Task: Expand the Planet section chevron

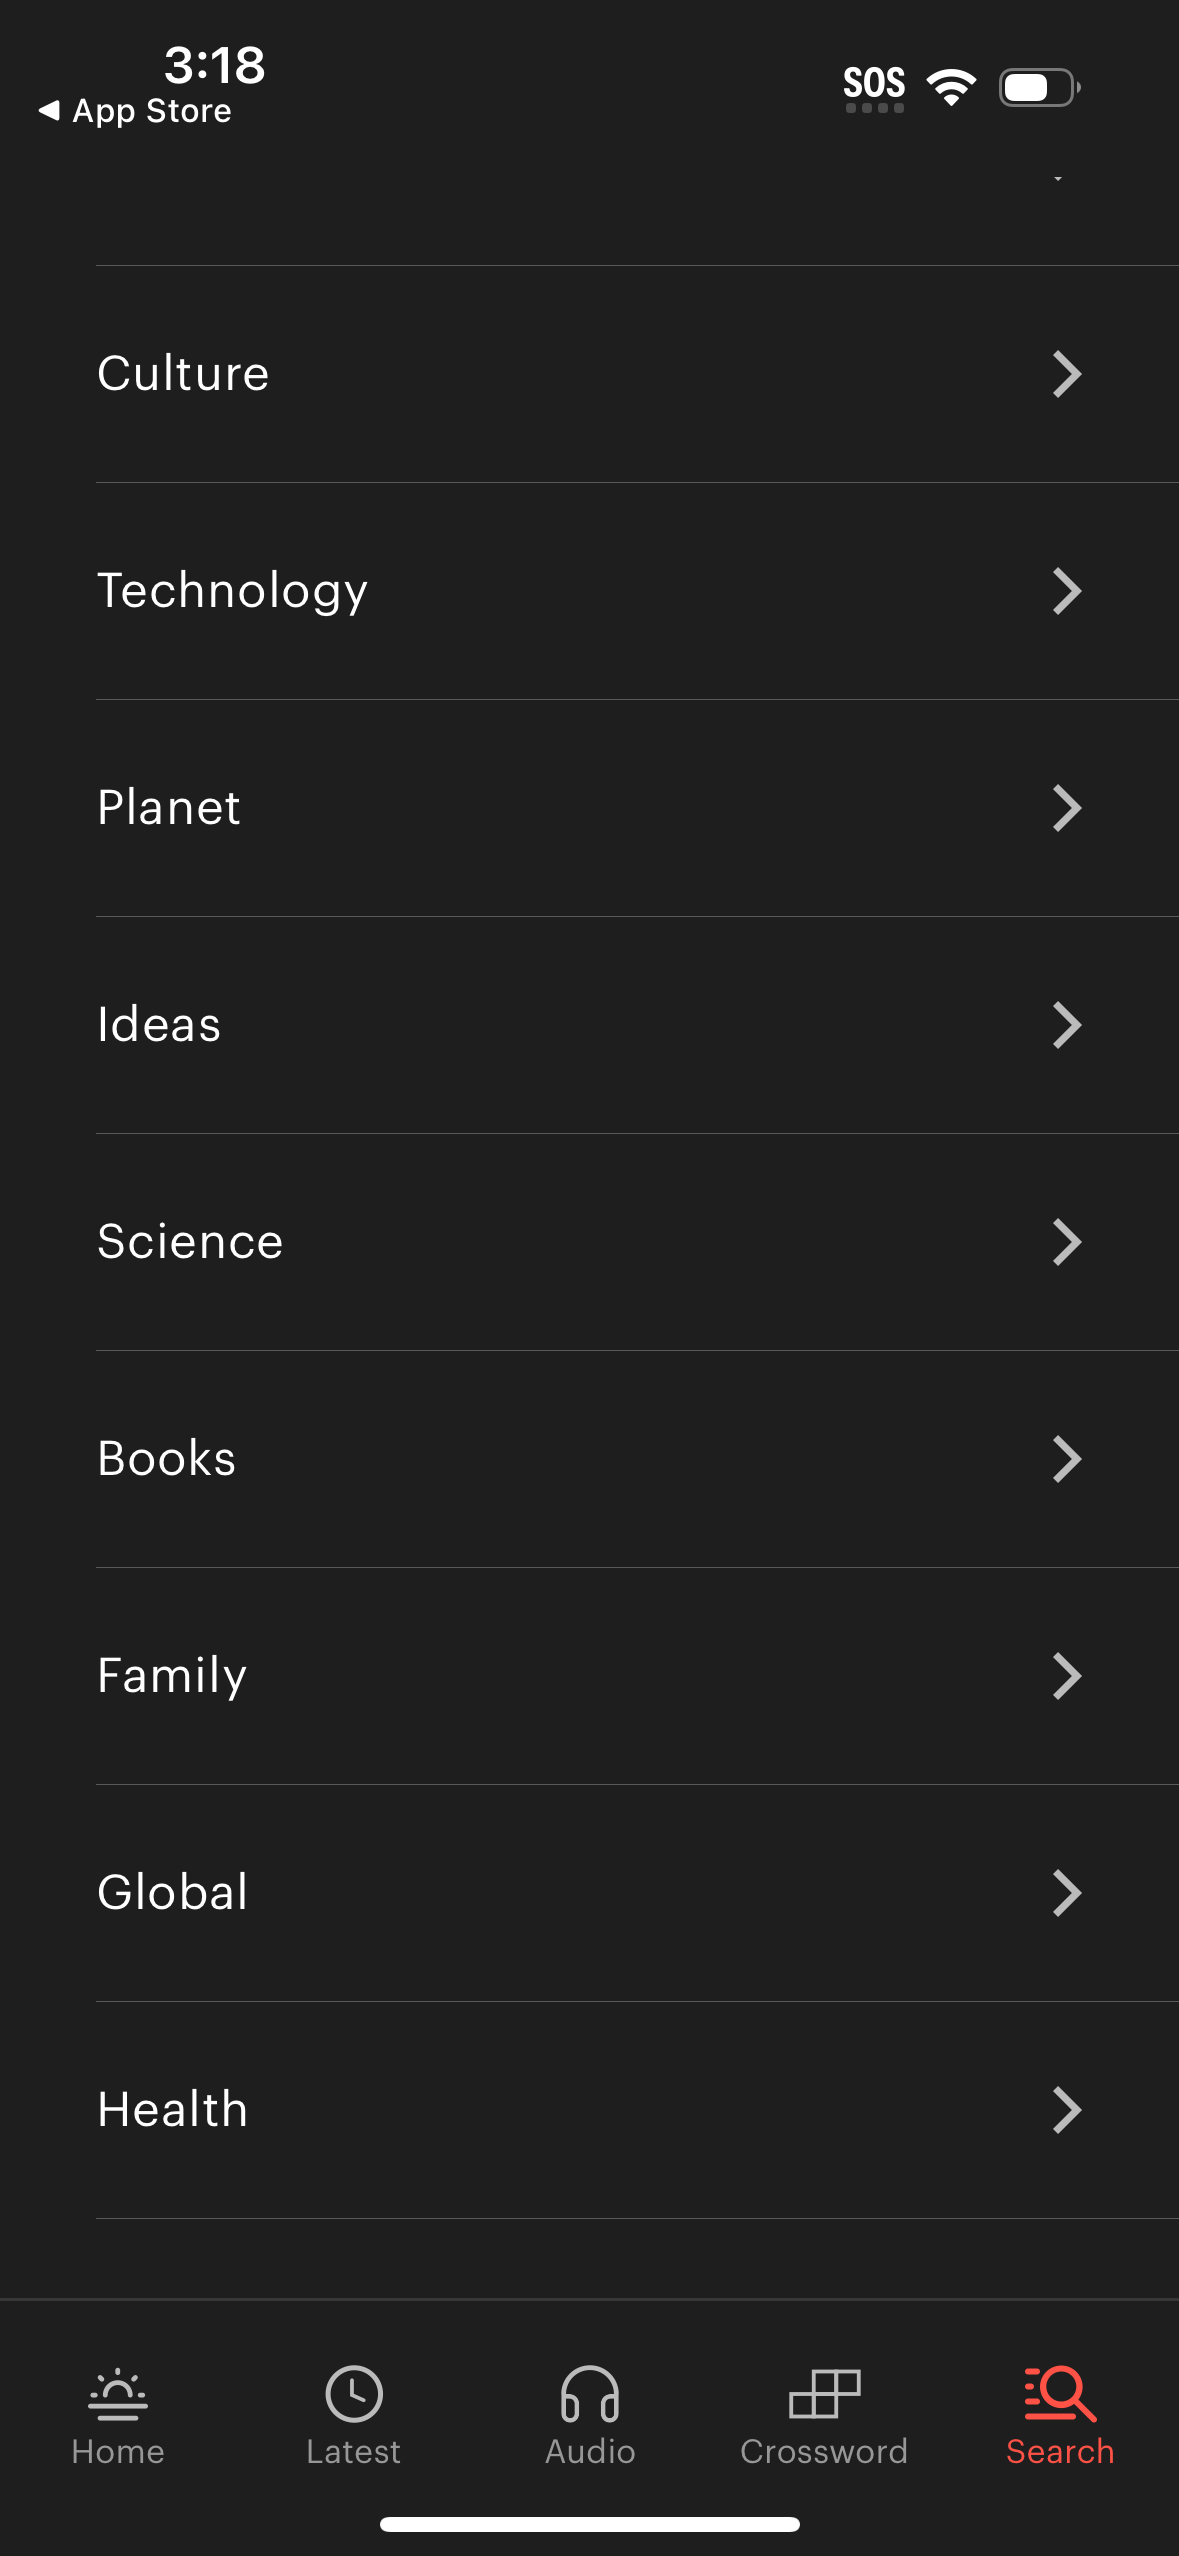Action: 1067,808
